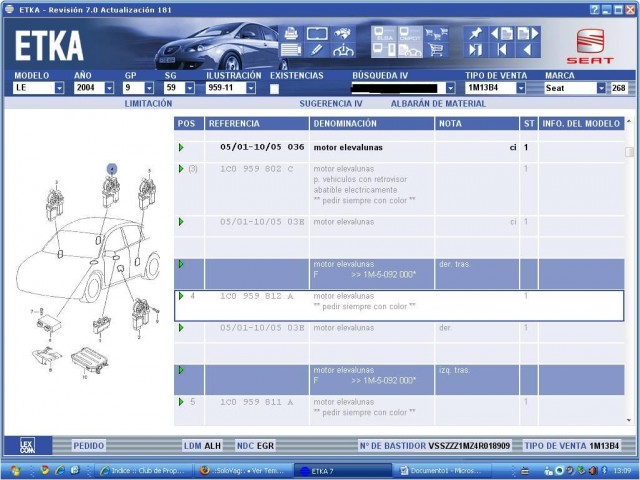The height and width of the screenshot is (480, 640).
Task: Click the exit door arrow icon
Action: [x=476, y=50]
